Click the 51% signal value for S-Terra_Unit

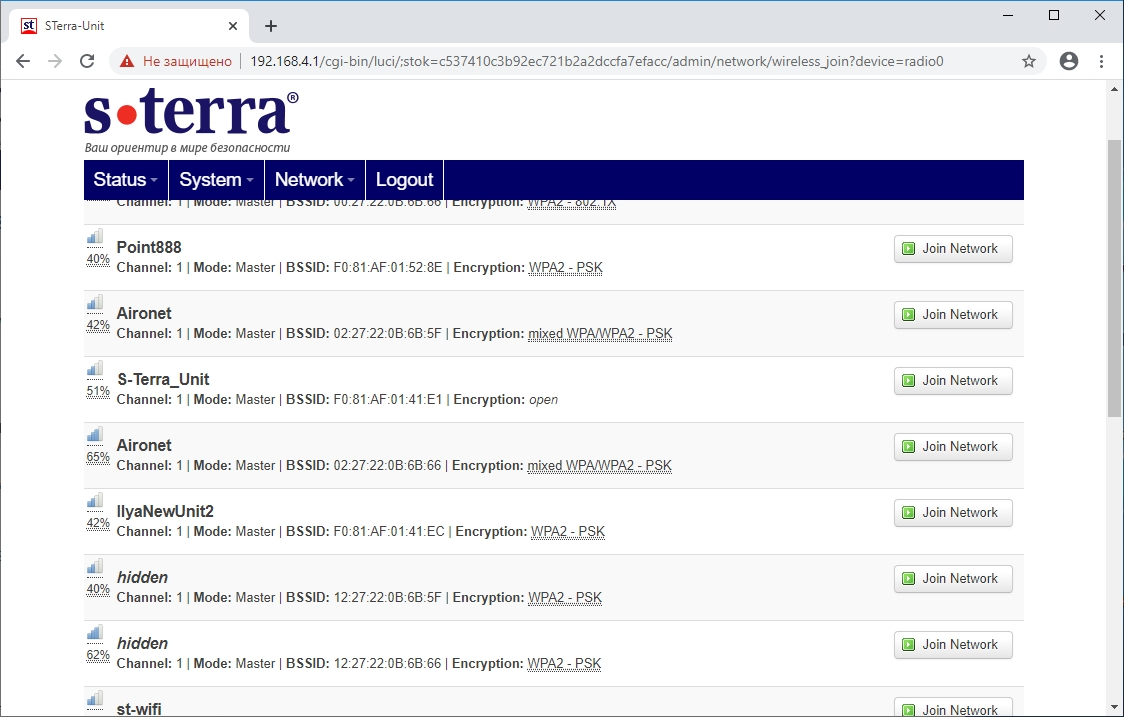(x=98, y=391)
